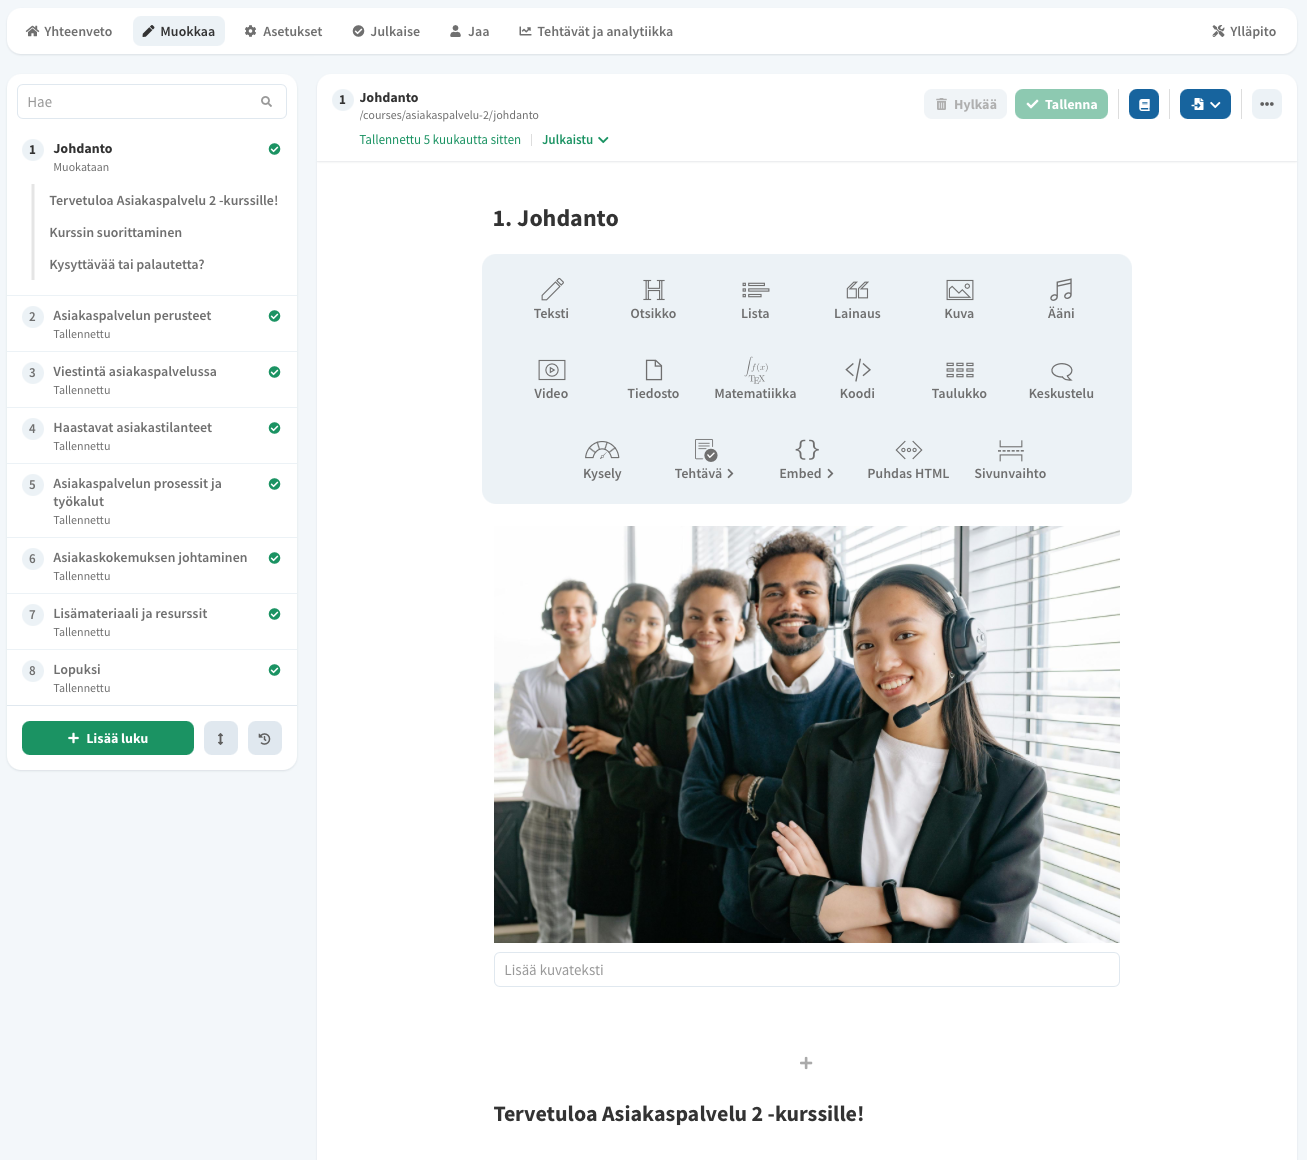Image resolution: width=1307 pixels, height=1160 pixels.
Task: Insert a Matematiikka equation block
Action: [755, 378]
